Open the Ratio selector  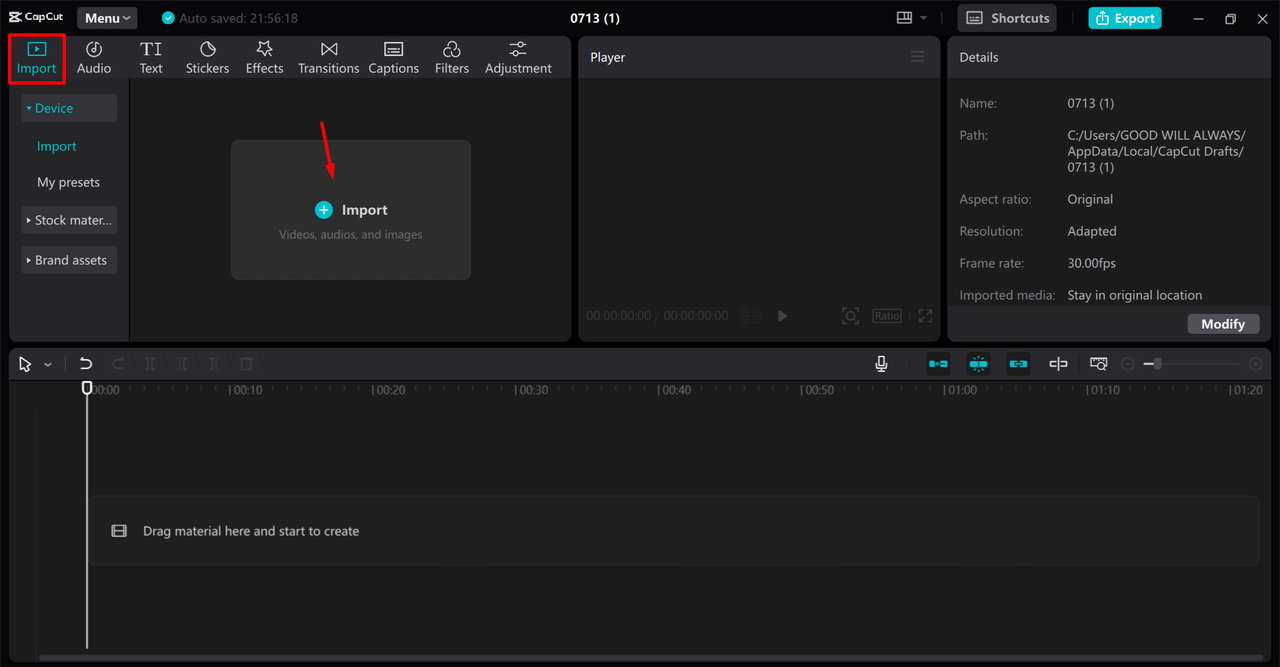pos(887,316)
